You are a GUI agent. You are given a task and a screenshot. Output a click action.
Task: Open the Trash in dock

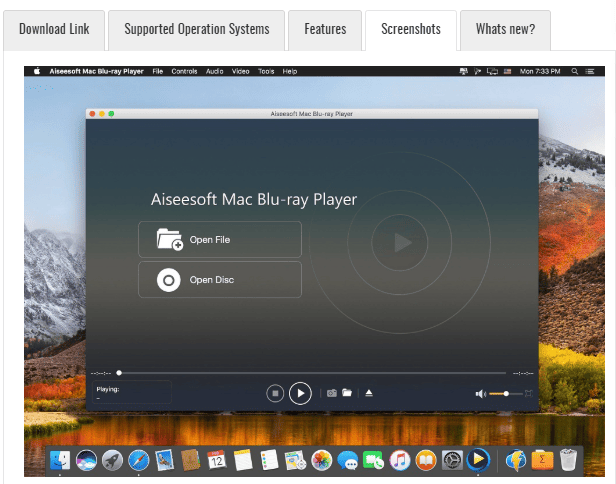pyautogui.click(x=568, y=460)
